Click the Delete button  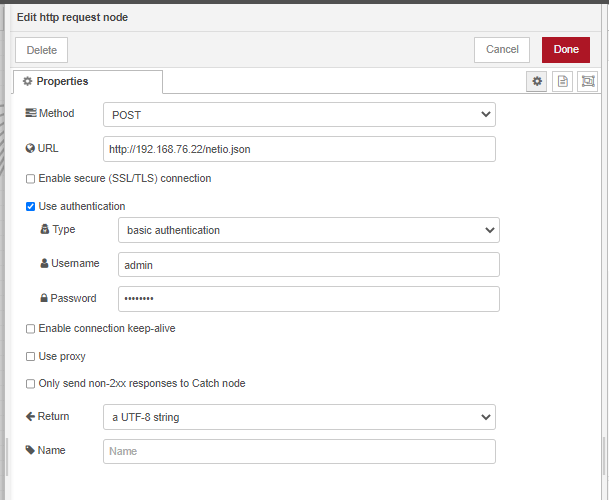pyautogui.click(x=42, y=50)
